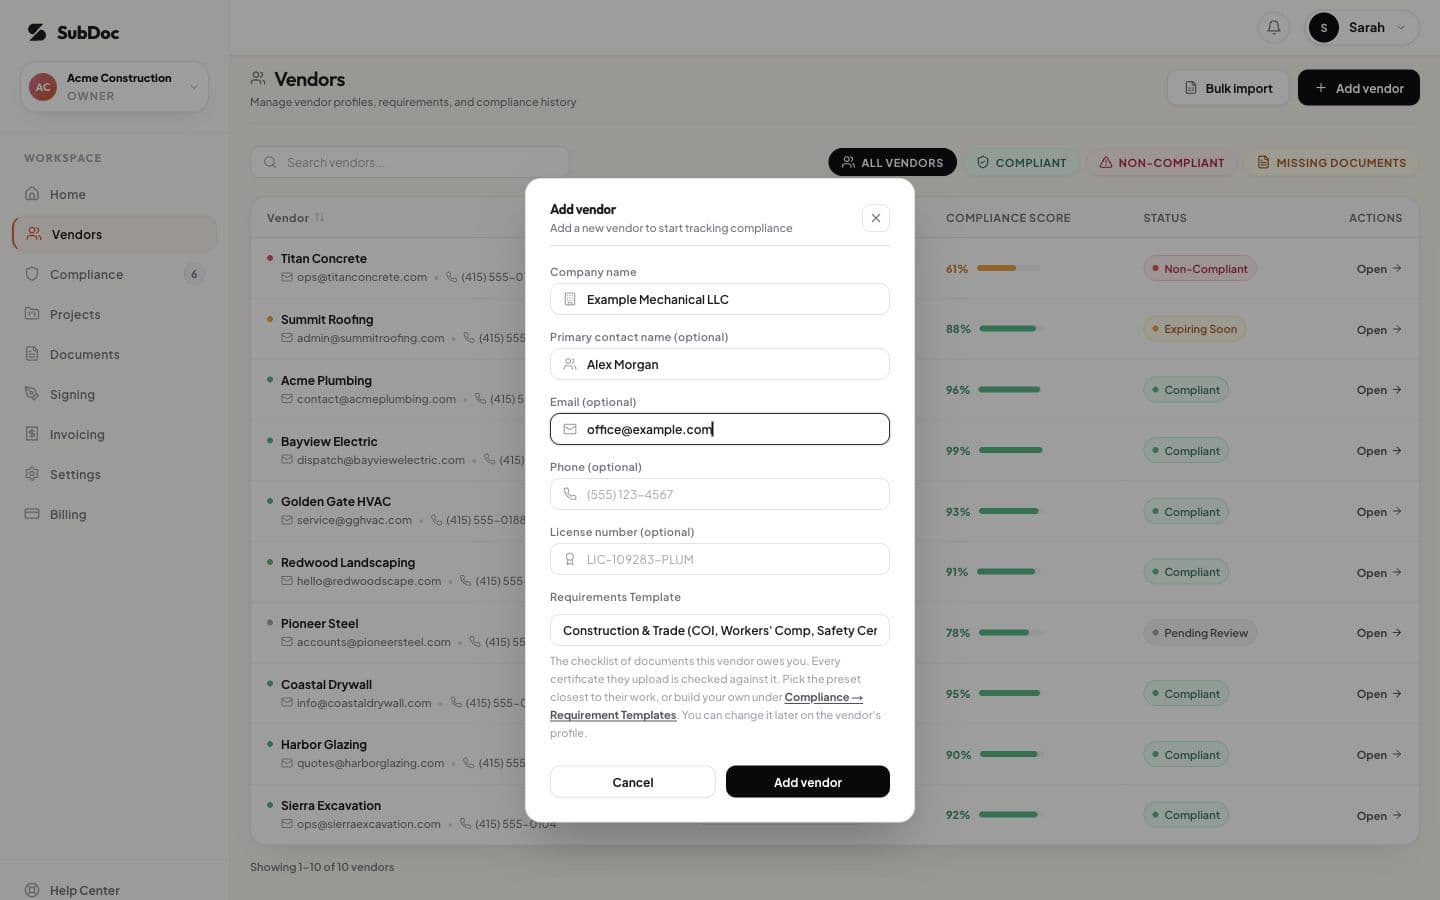Click the Settings gear icon in sidebar
Screen dimensions: 1440x900
32,474
